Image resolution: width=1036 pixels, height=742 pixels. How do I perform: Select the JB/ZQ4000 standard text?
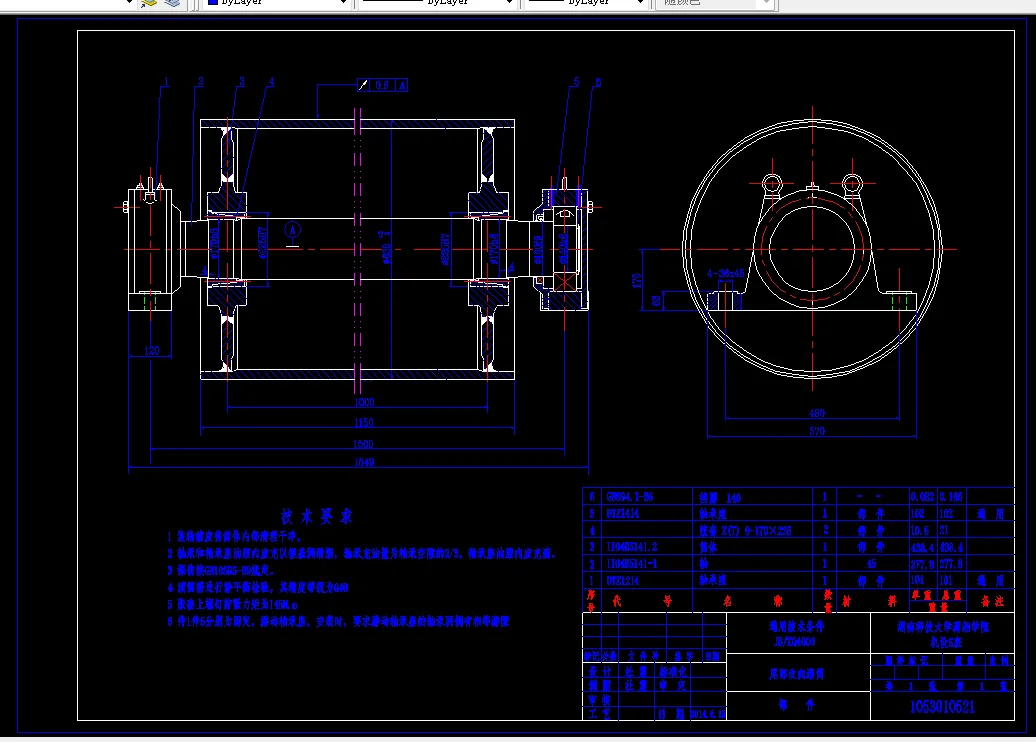[x=794, y=642]
